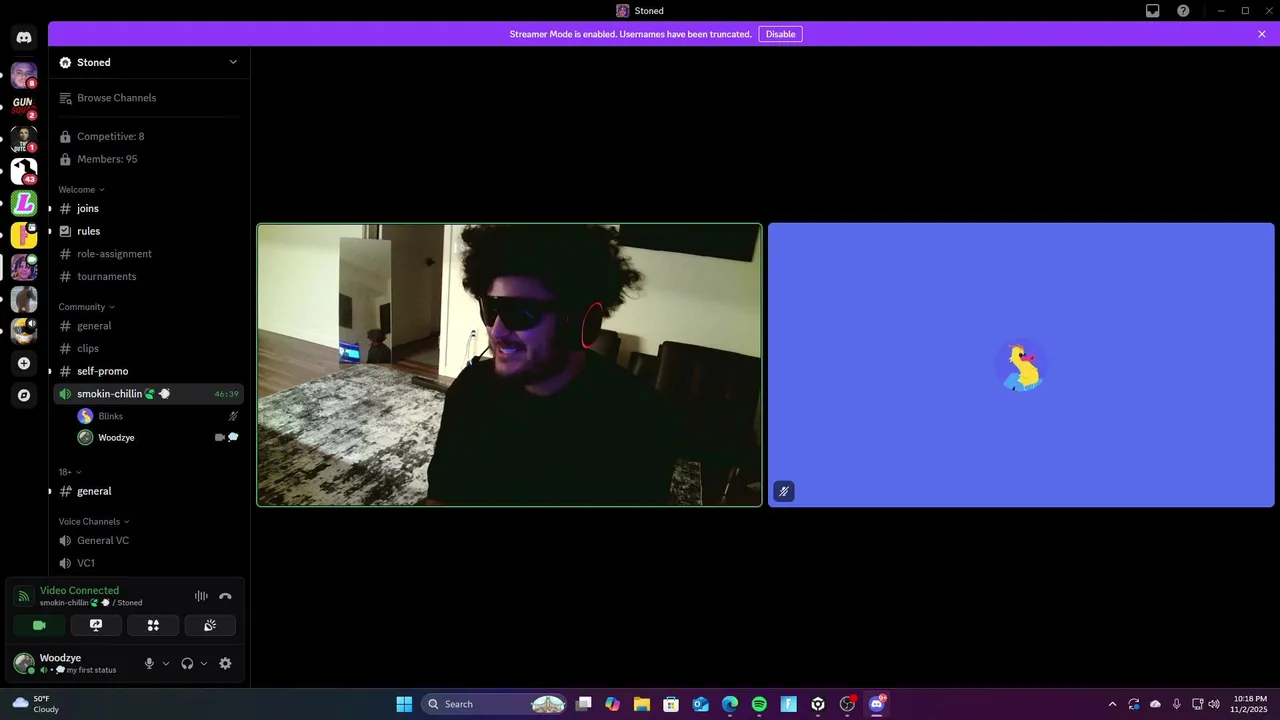Open the self-promo channel
This screenshot has width=1280, height=720.
[148, 371]
